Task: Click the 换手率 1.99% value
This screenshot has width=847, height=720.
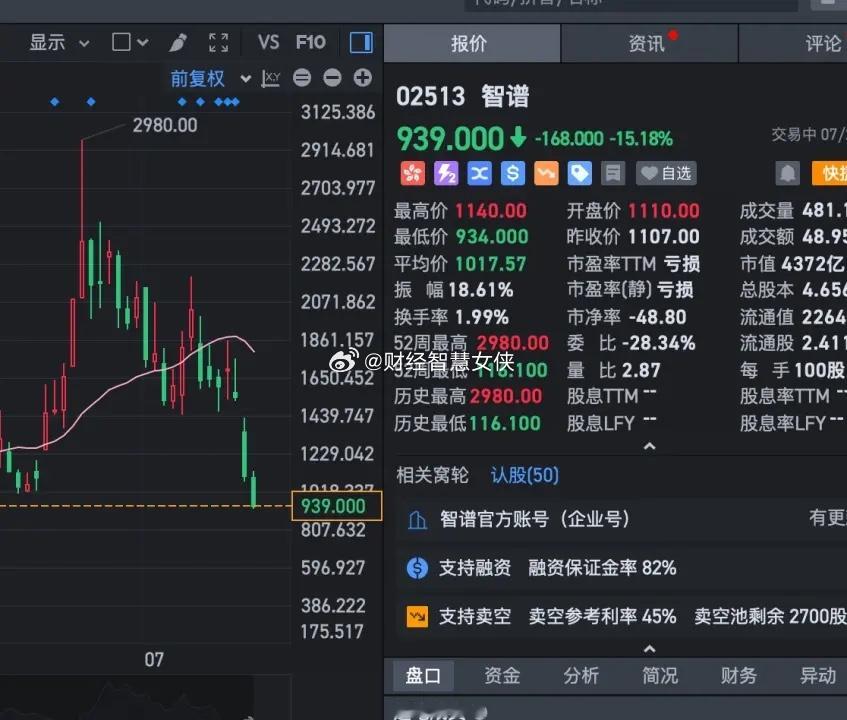Action: pos(482,317)
